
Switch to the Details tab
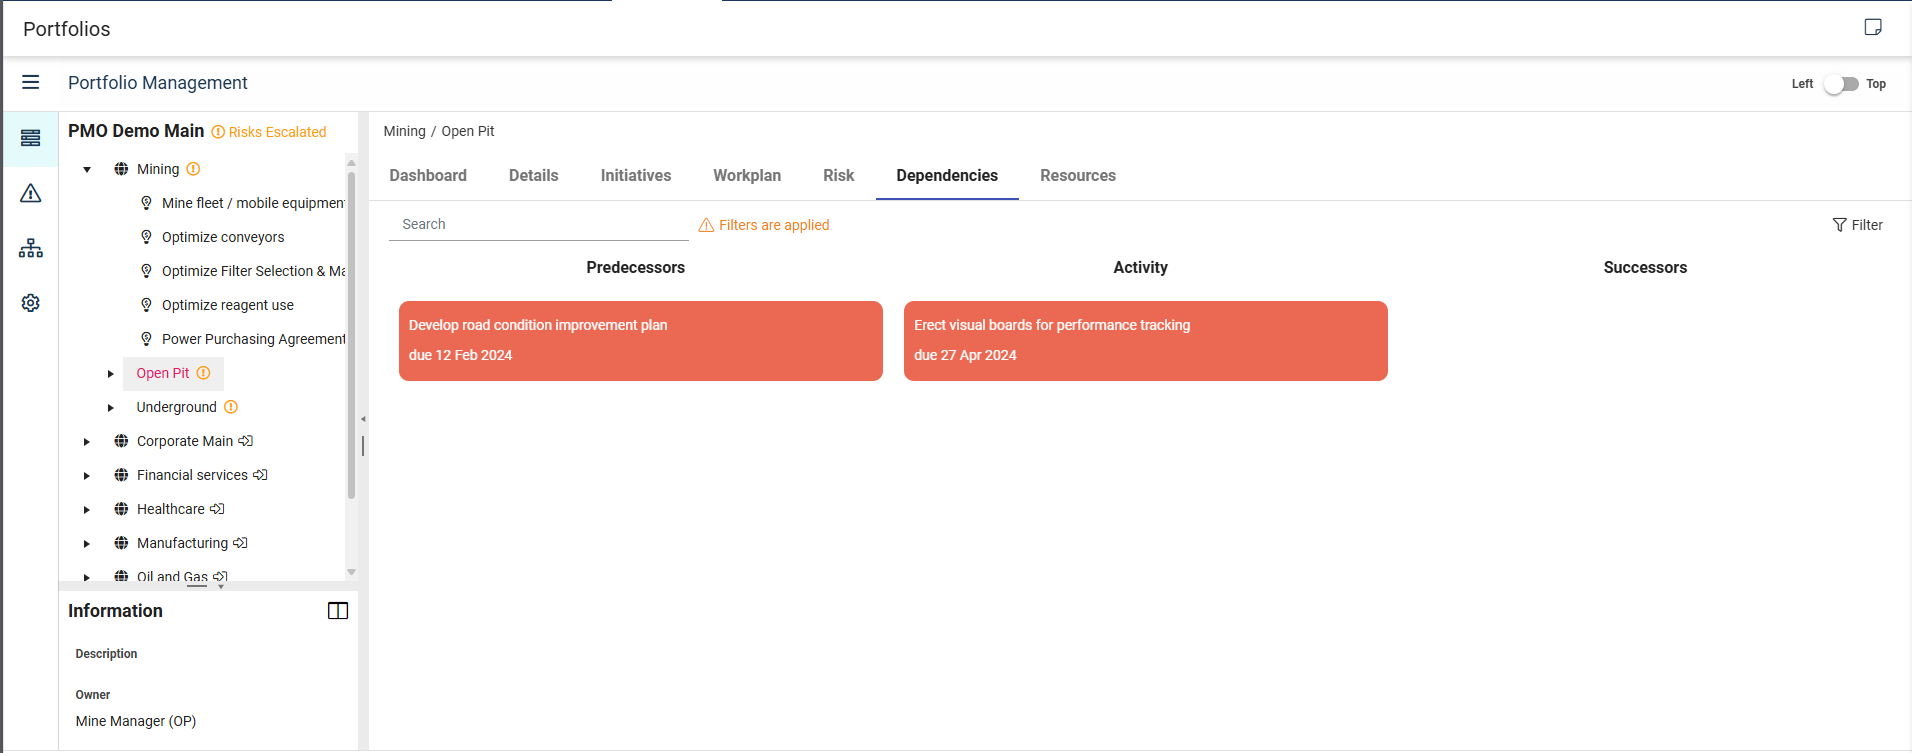point(534,175)
